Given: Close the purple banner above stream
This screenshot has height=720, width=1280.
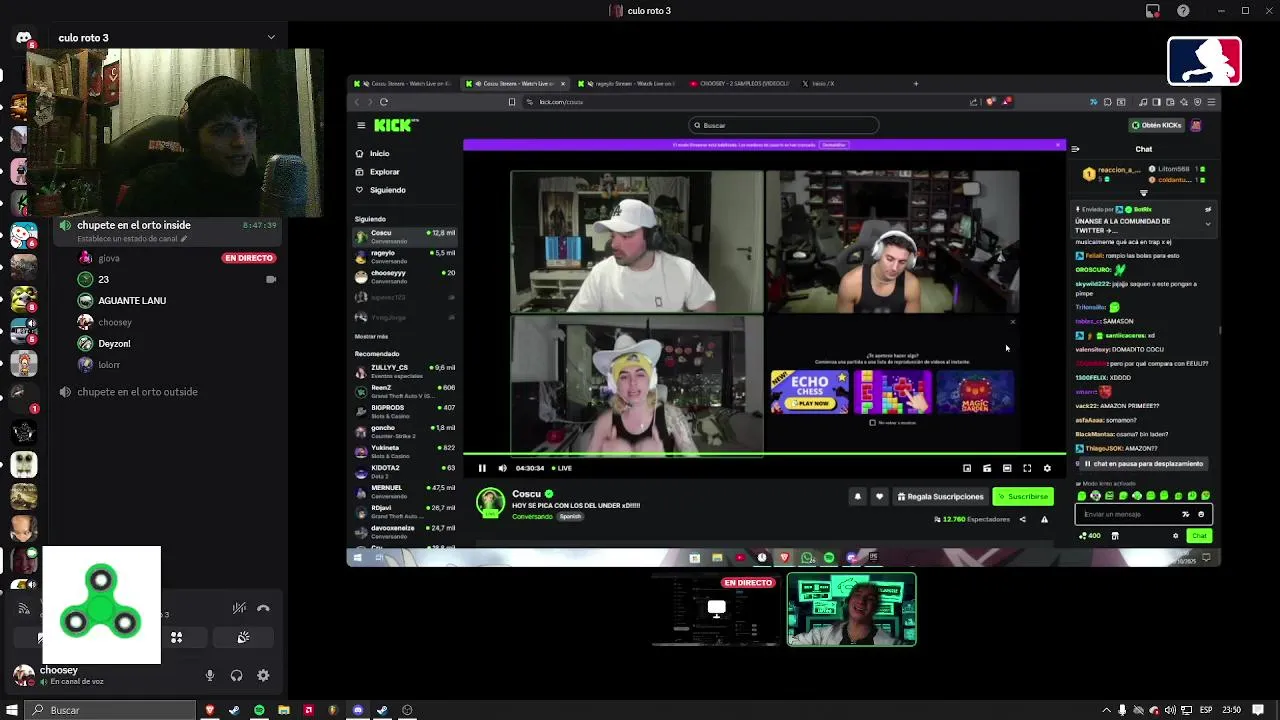Looking at the screenshot, I should (1058, 145).
